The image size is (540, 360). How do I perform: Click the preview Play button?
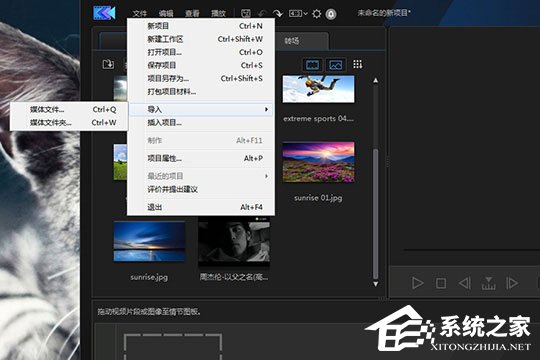[418, 283]
